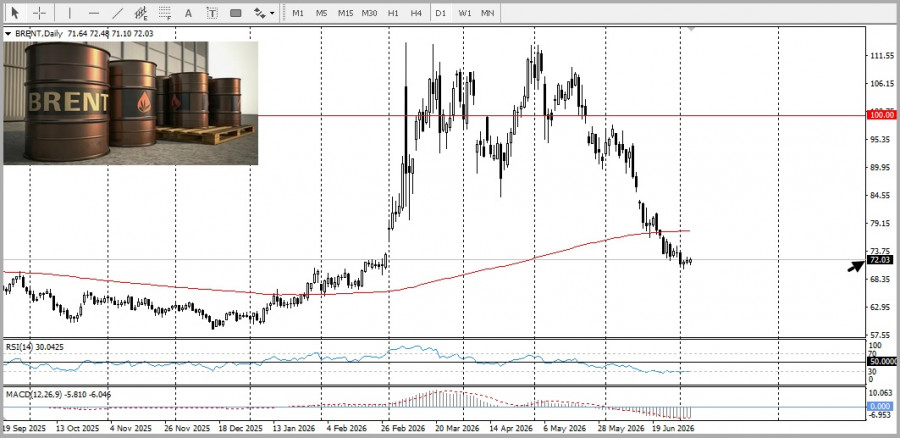Click the BRENT barrels image
This screenshot has height=438, width=900.
coord(131,103)
